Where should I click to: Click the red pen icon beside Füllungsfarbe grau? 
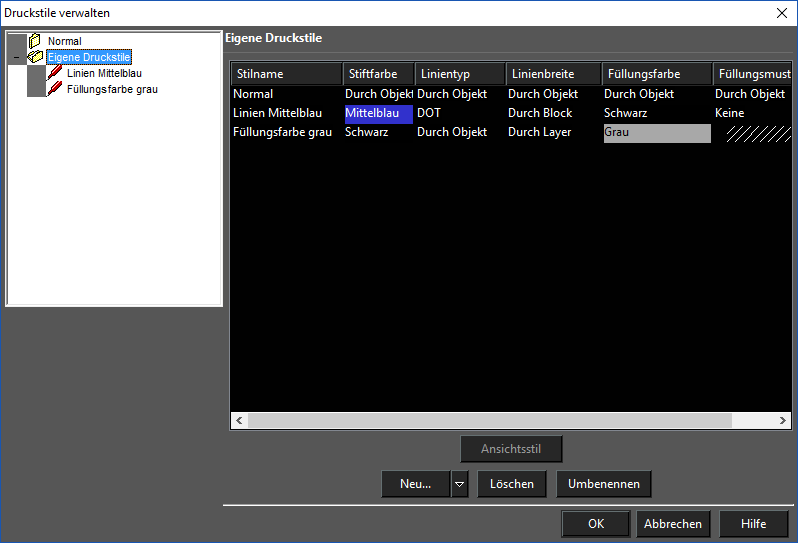tap(54, 89)
